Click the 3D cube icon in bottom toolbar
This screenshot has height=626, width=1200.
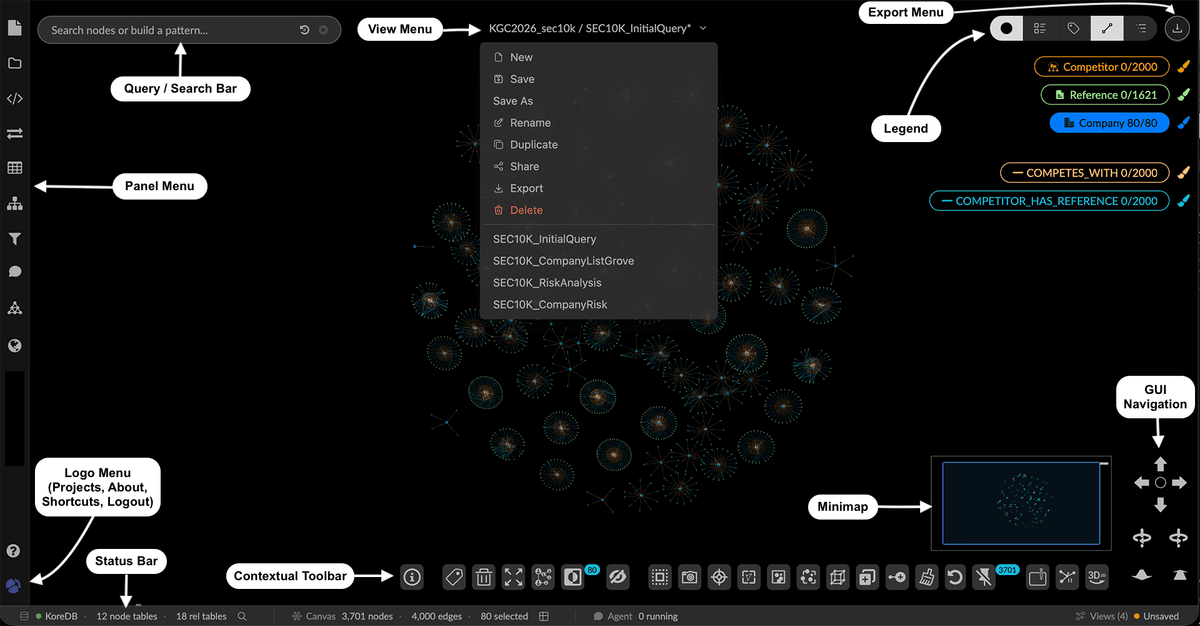pos(838,577)
